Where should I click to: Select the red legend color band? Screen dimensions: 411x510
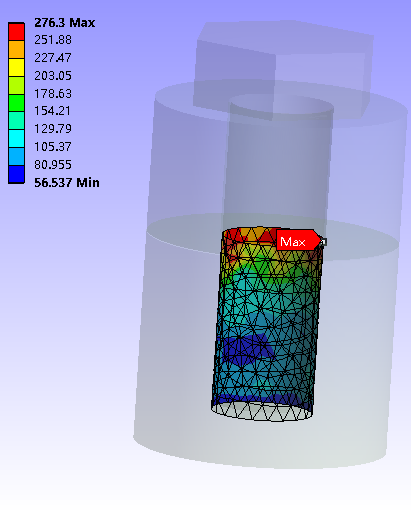click(16, 32)
